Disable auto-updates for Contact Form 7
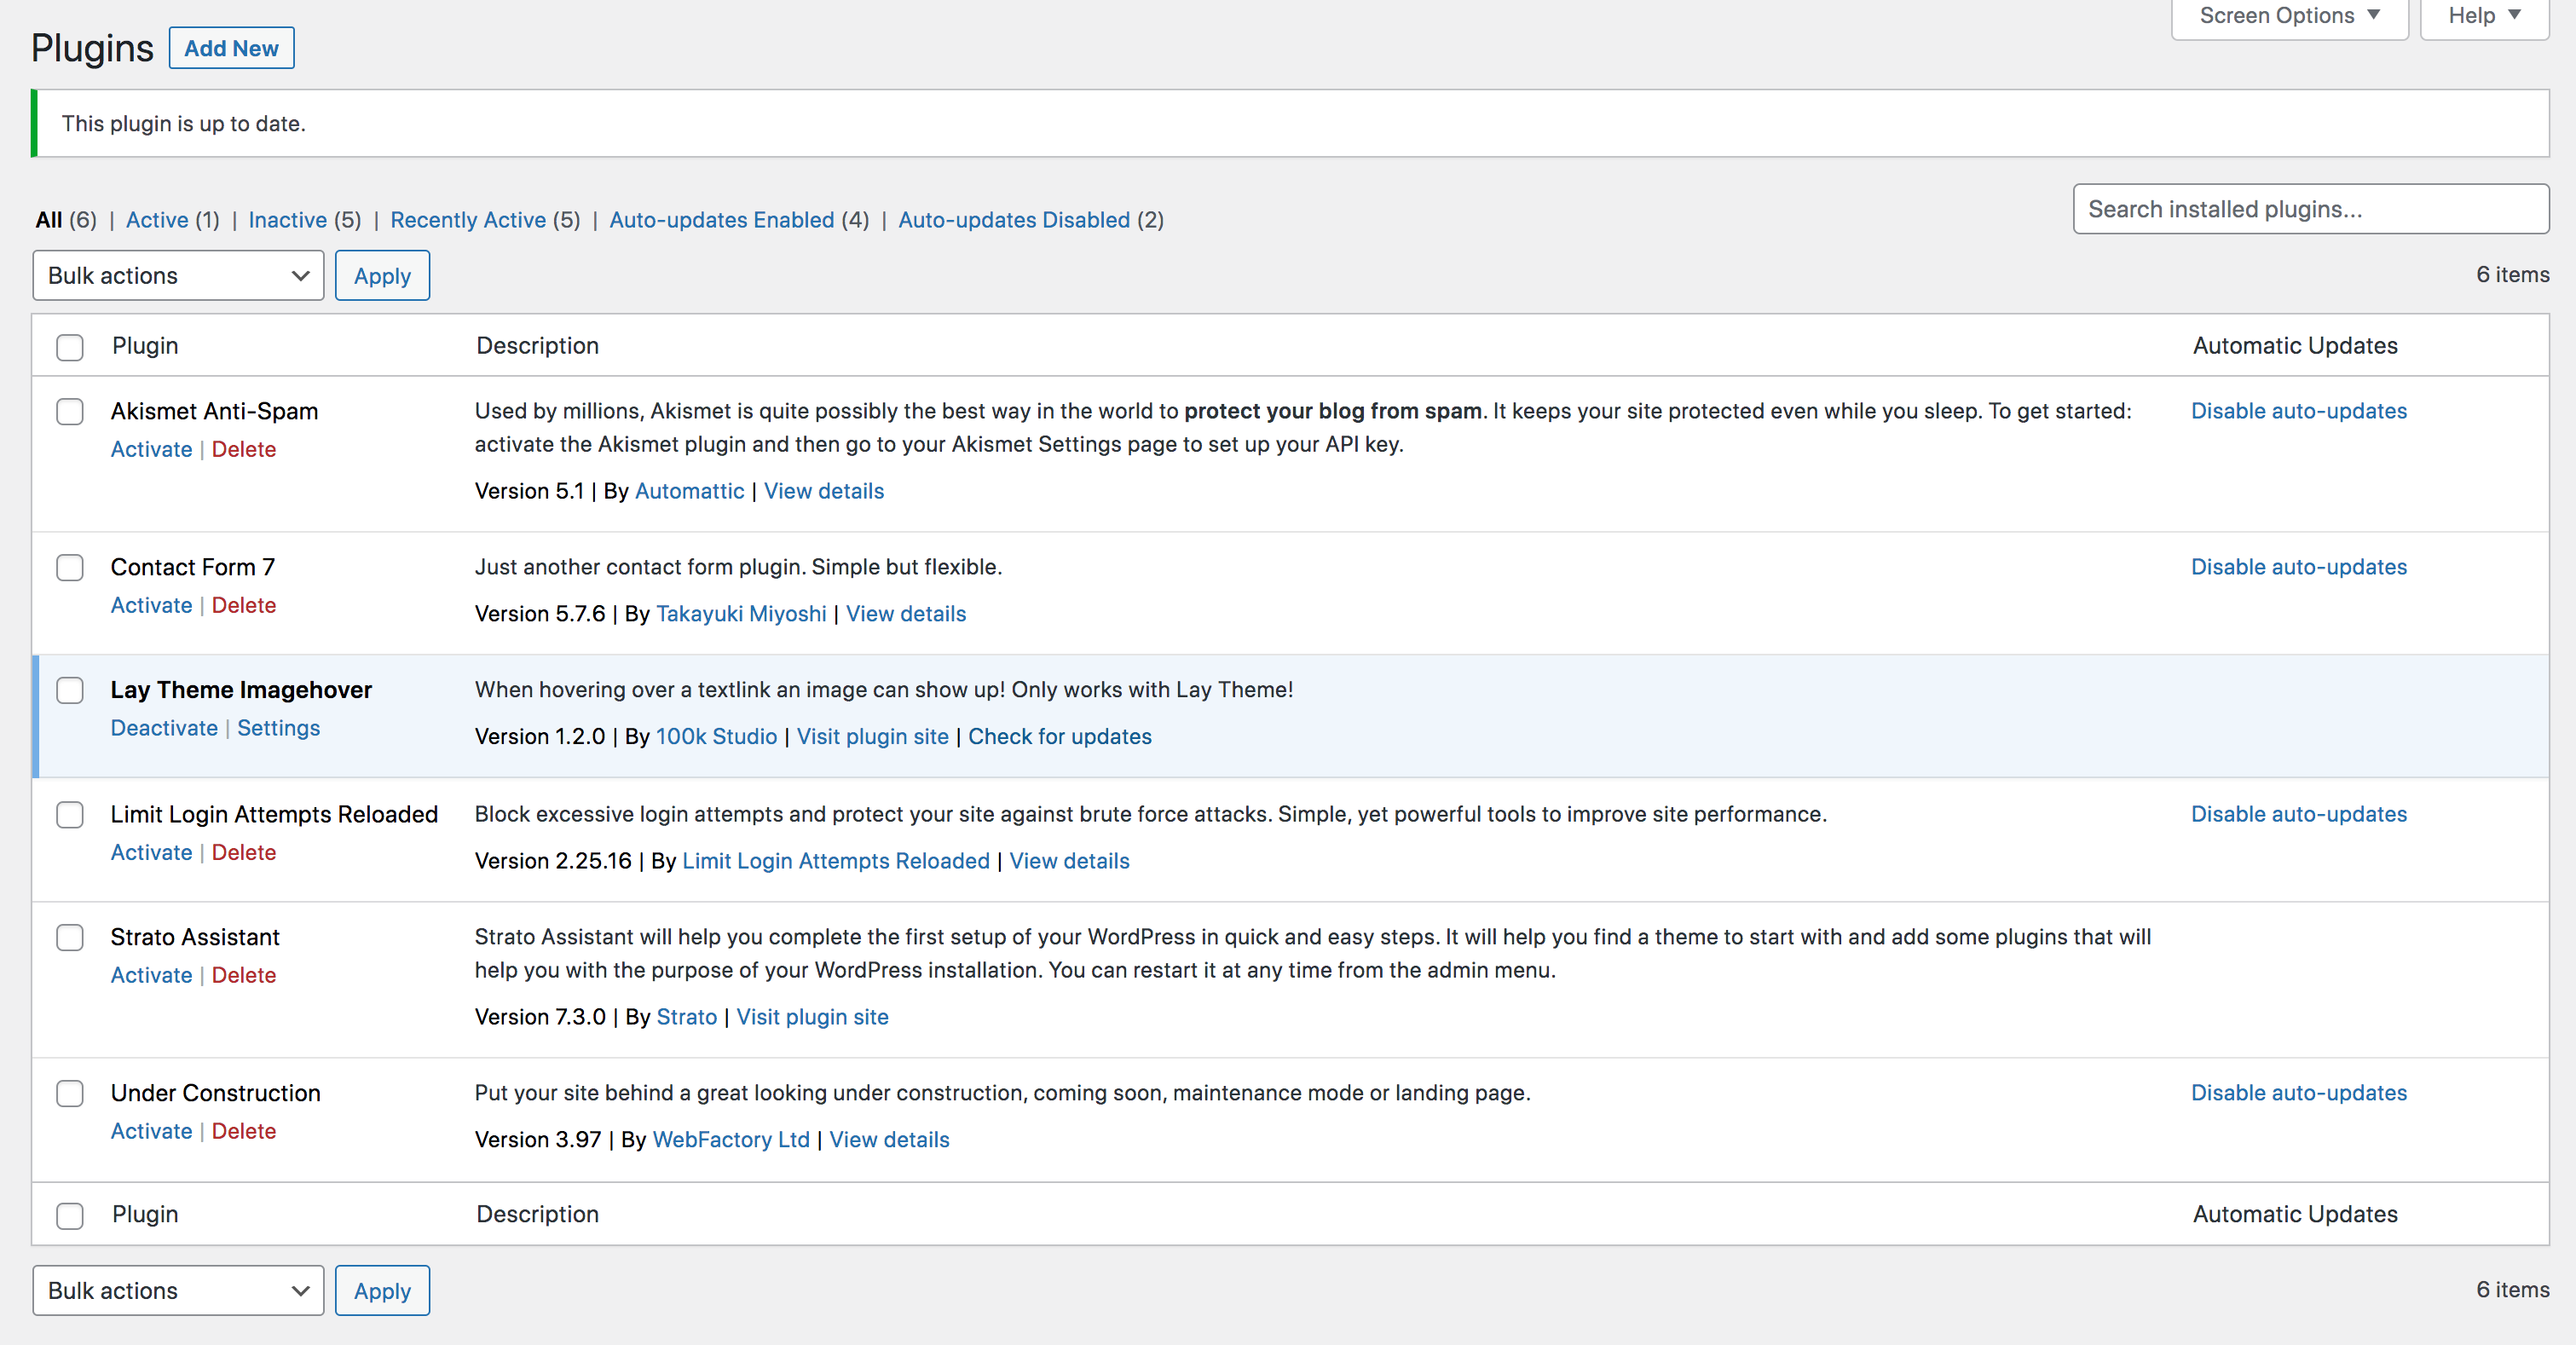2576x1345 pixels. click(x=2298, y=567)
